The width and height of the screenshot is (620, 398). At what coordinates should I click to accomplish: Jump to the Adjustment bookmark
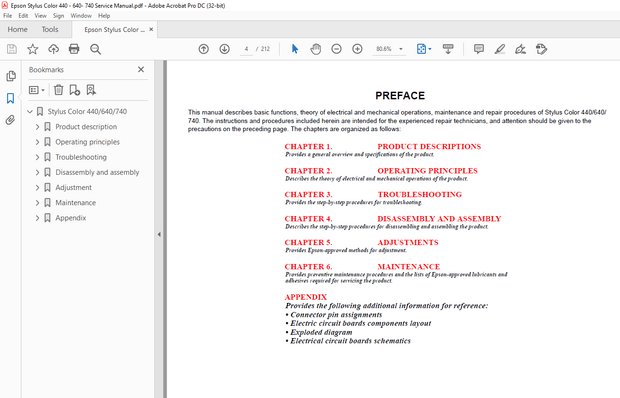click(74, 187)
